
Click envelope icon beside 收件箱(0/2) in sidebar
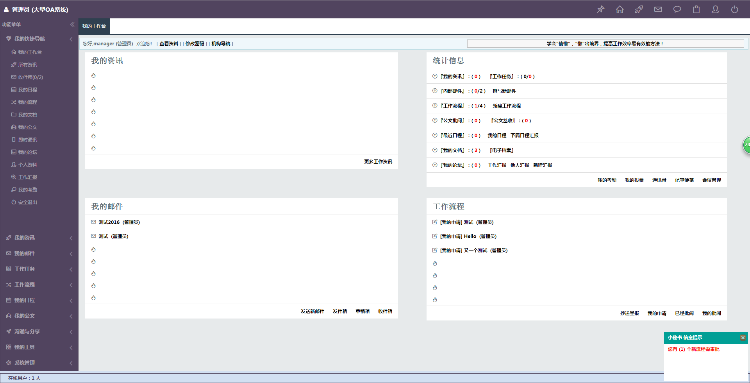pos(13,77)
